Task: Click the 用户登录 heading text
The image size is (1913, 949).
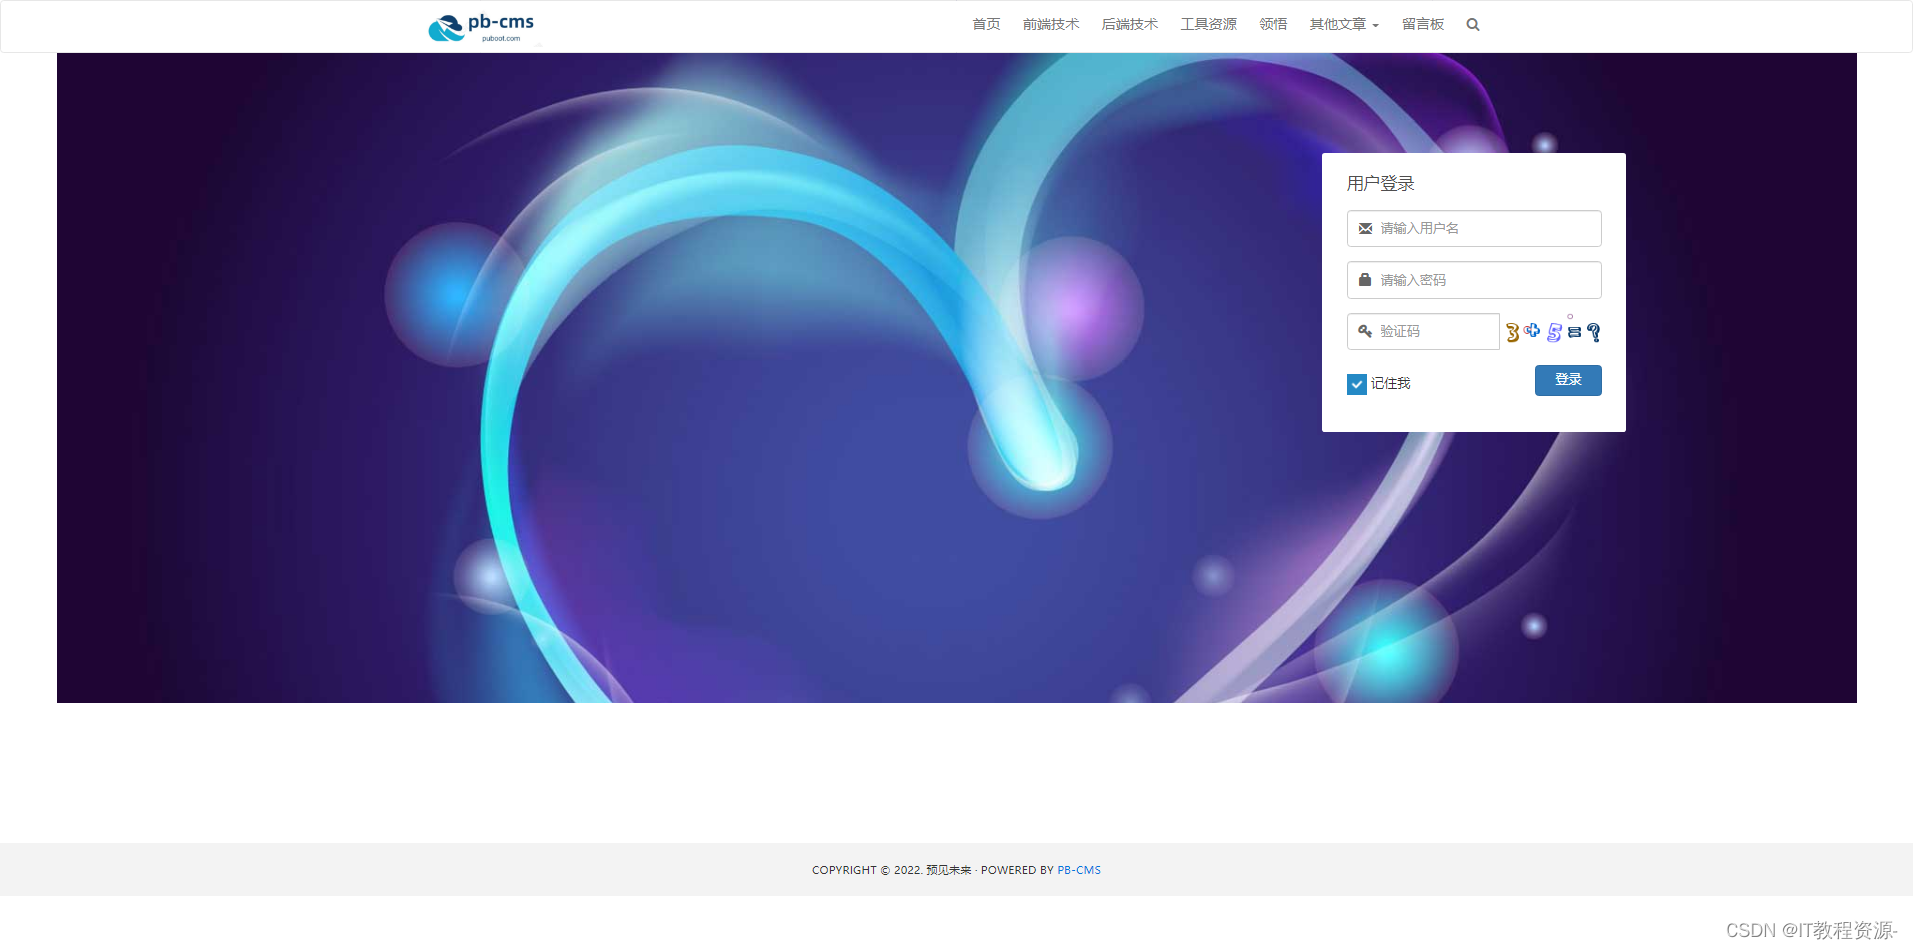Action: coord(1380,184)
